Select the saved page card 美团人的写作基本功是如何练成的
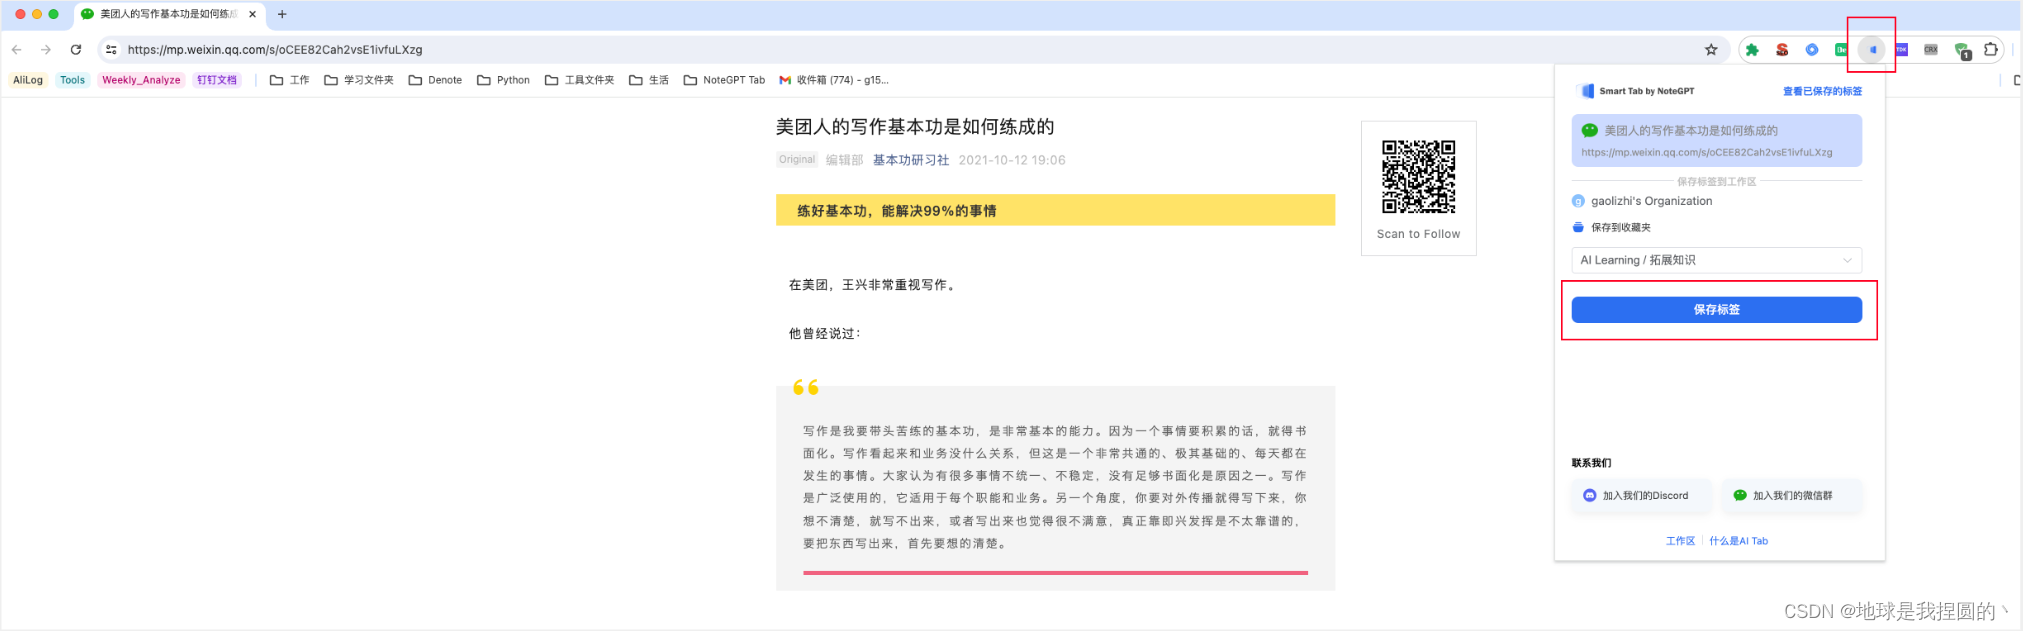2023x631 pixels. [1717, 140]
